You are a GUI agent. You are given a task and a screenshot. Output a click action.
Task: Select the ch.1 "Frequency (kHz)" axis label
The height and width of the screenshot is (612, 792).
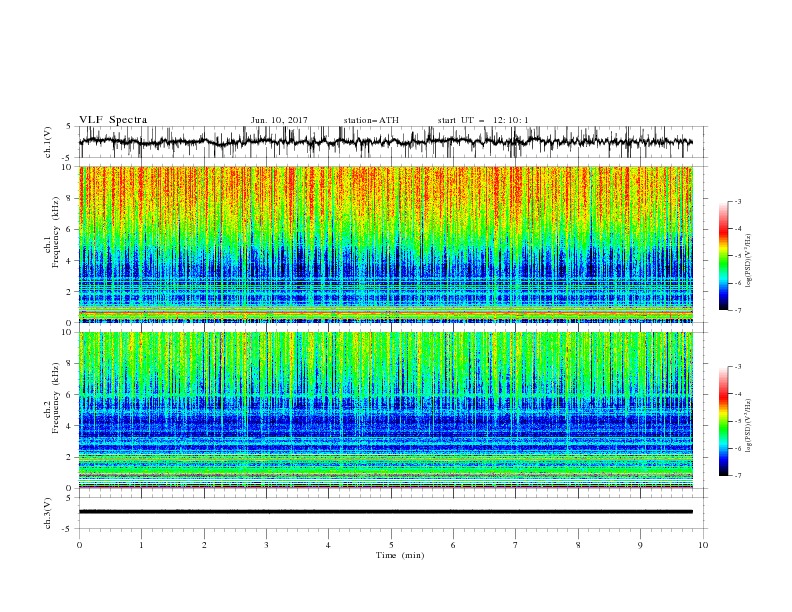click(x=56, y=232)
